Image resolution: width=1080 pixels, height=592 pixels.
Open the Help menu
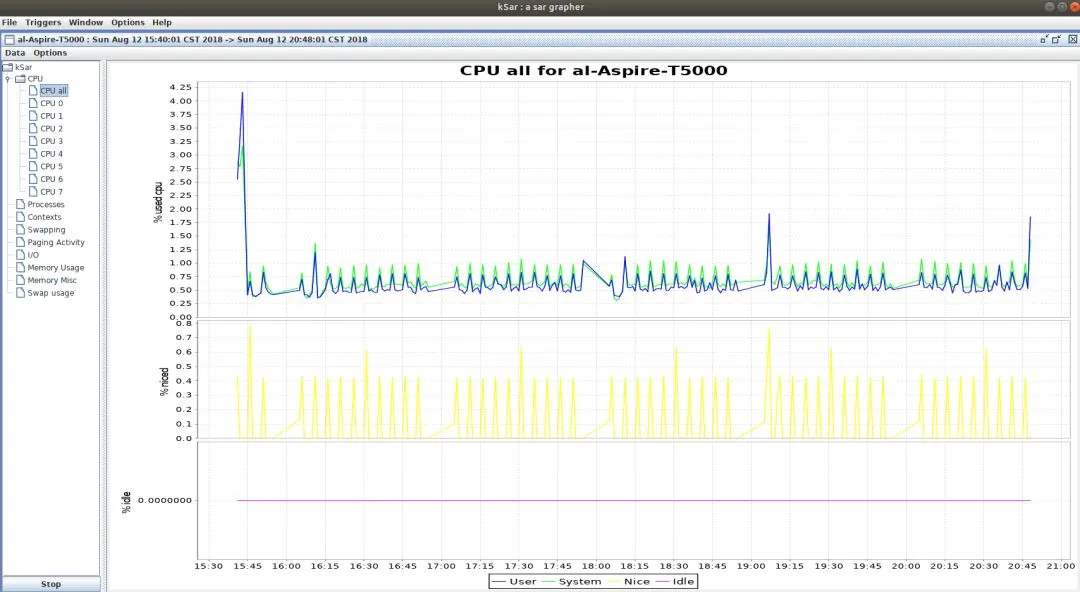pyautogui.click(x=162, y=22)
